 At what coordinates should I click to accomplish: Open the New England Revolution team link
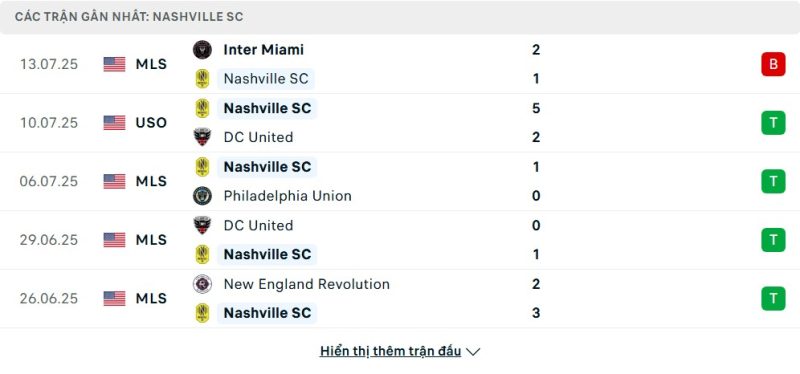(x=307, y=284)
